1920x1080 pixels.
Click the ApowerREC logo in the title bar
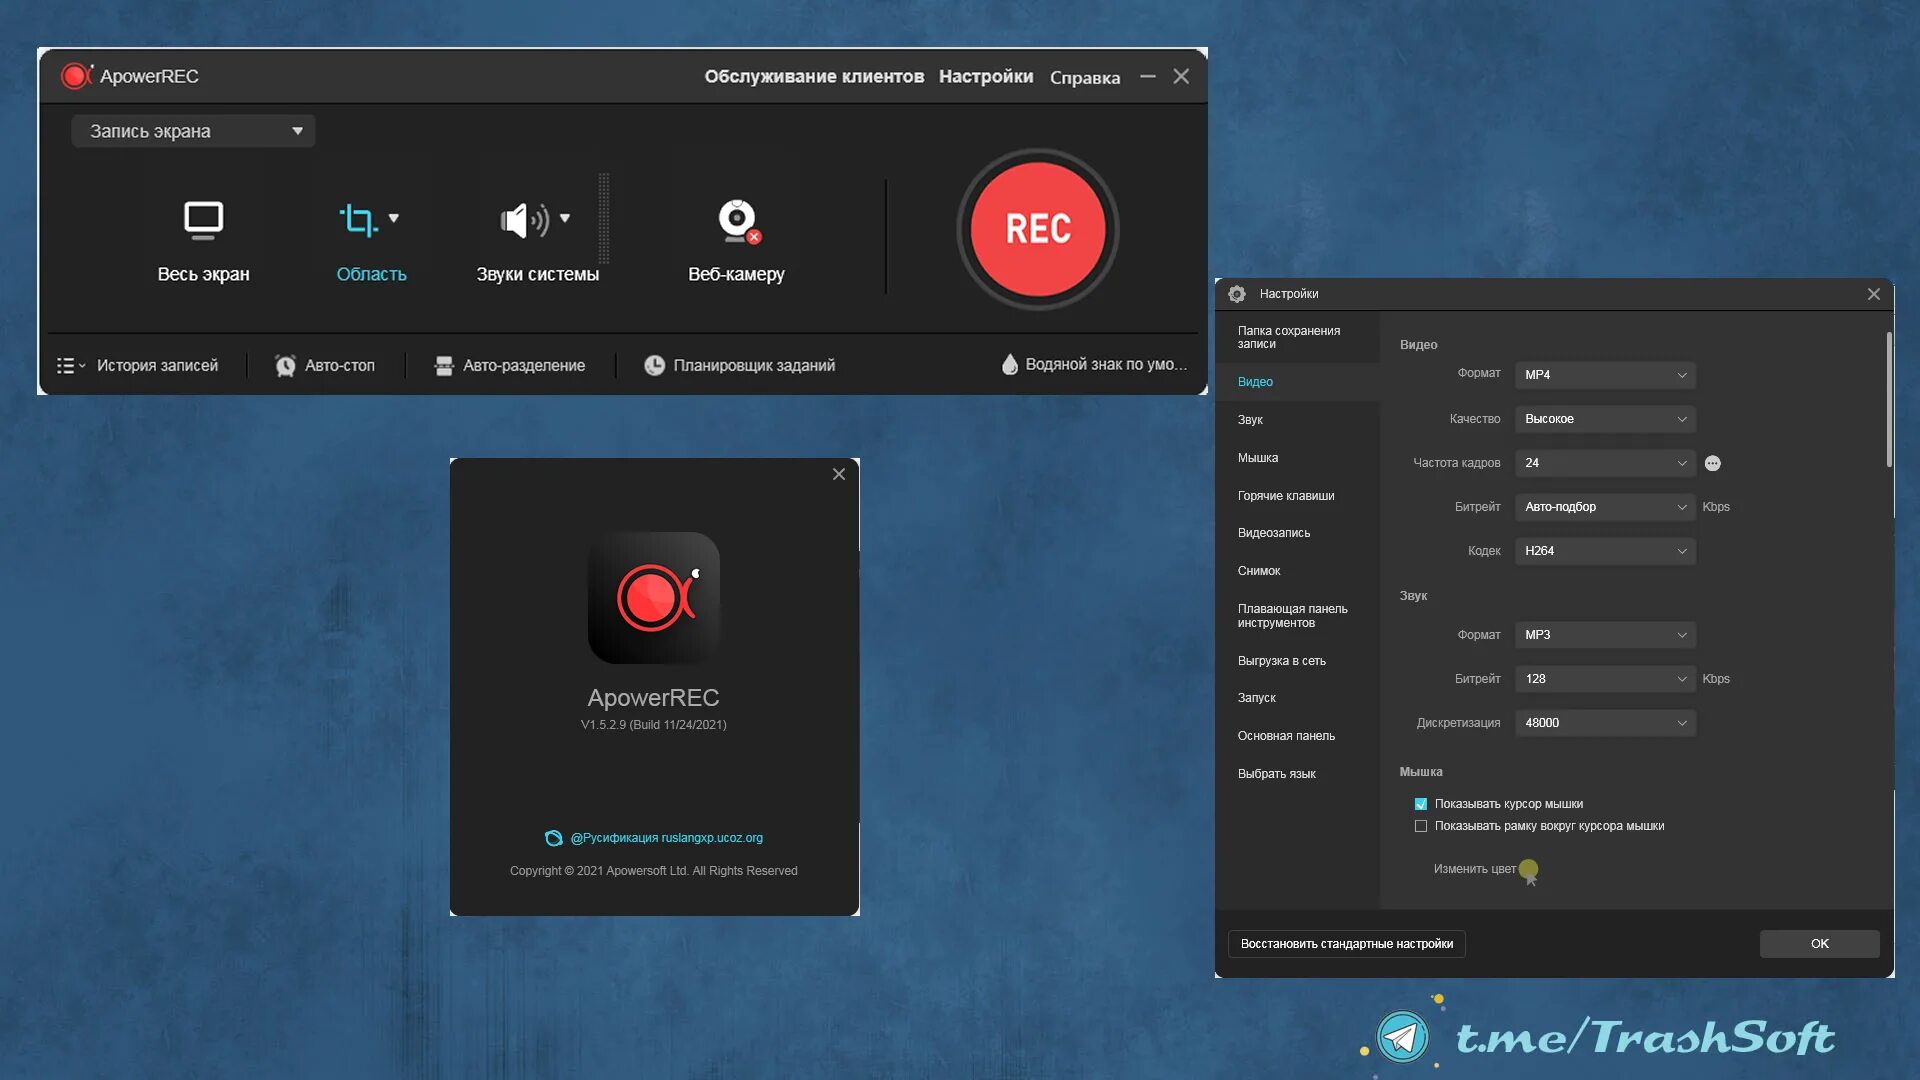point(77,76)
